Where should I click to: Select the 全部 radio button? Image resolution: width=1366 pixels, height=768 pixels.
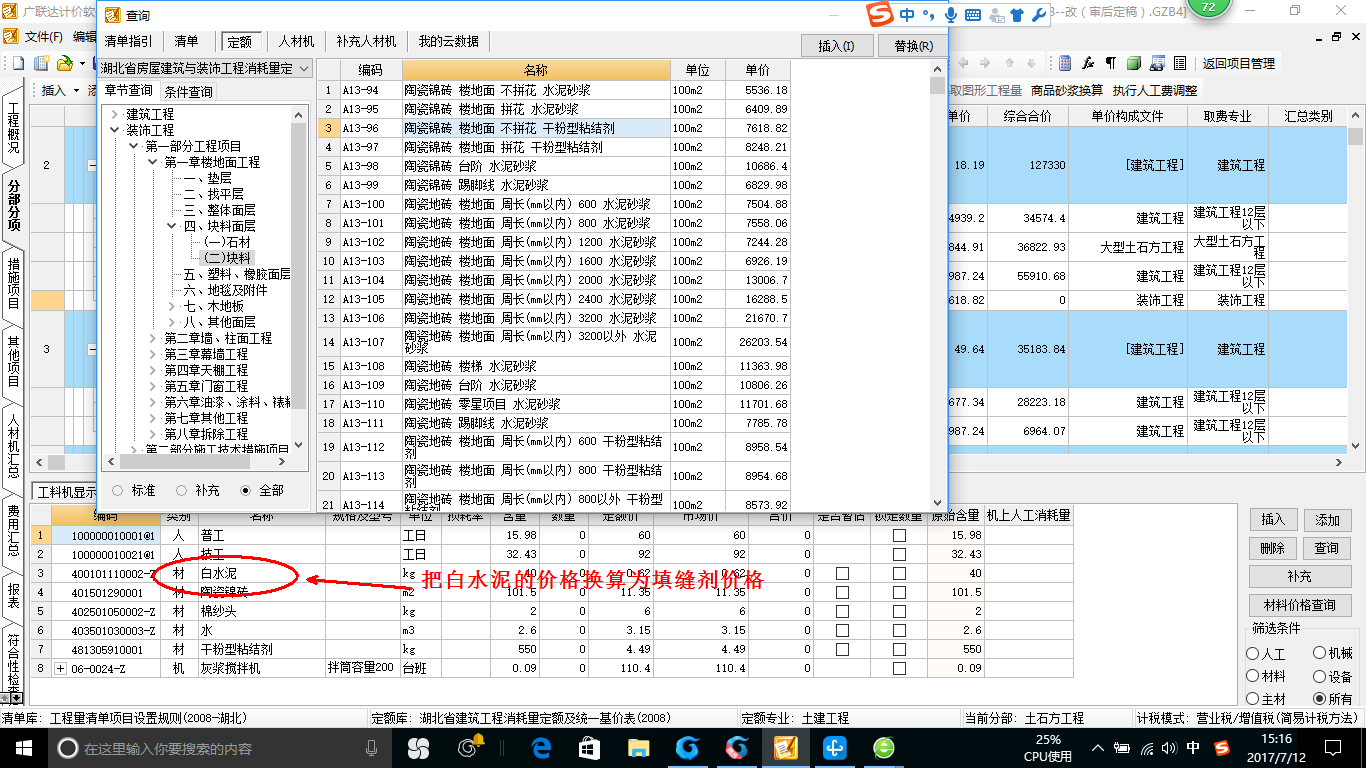[246, 490]
